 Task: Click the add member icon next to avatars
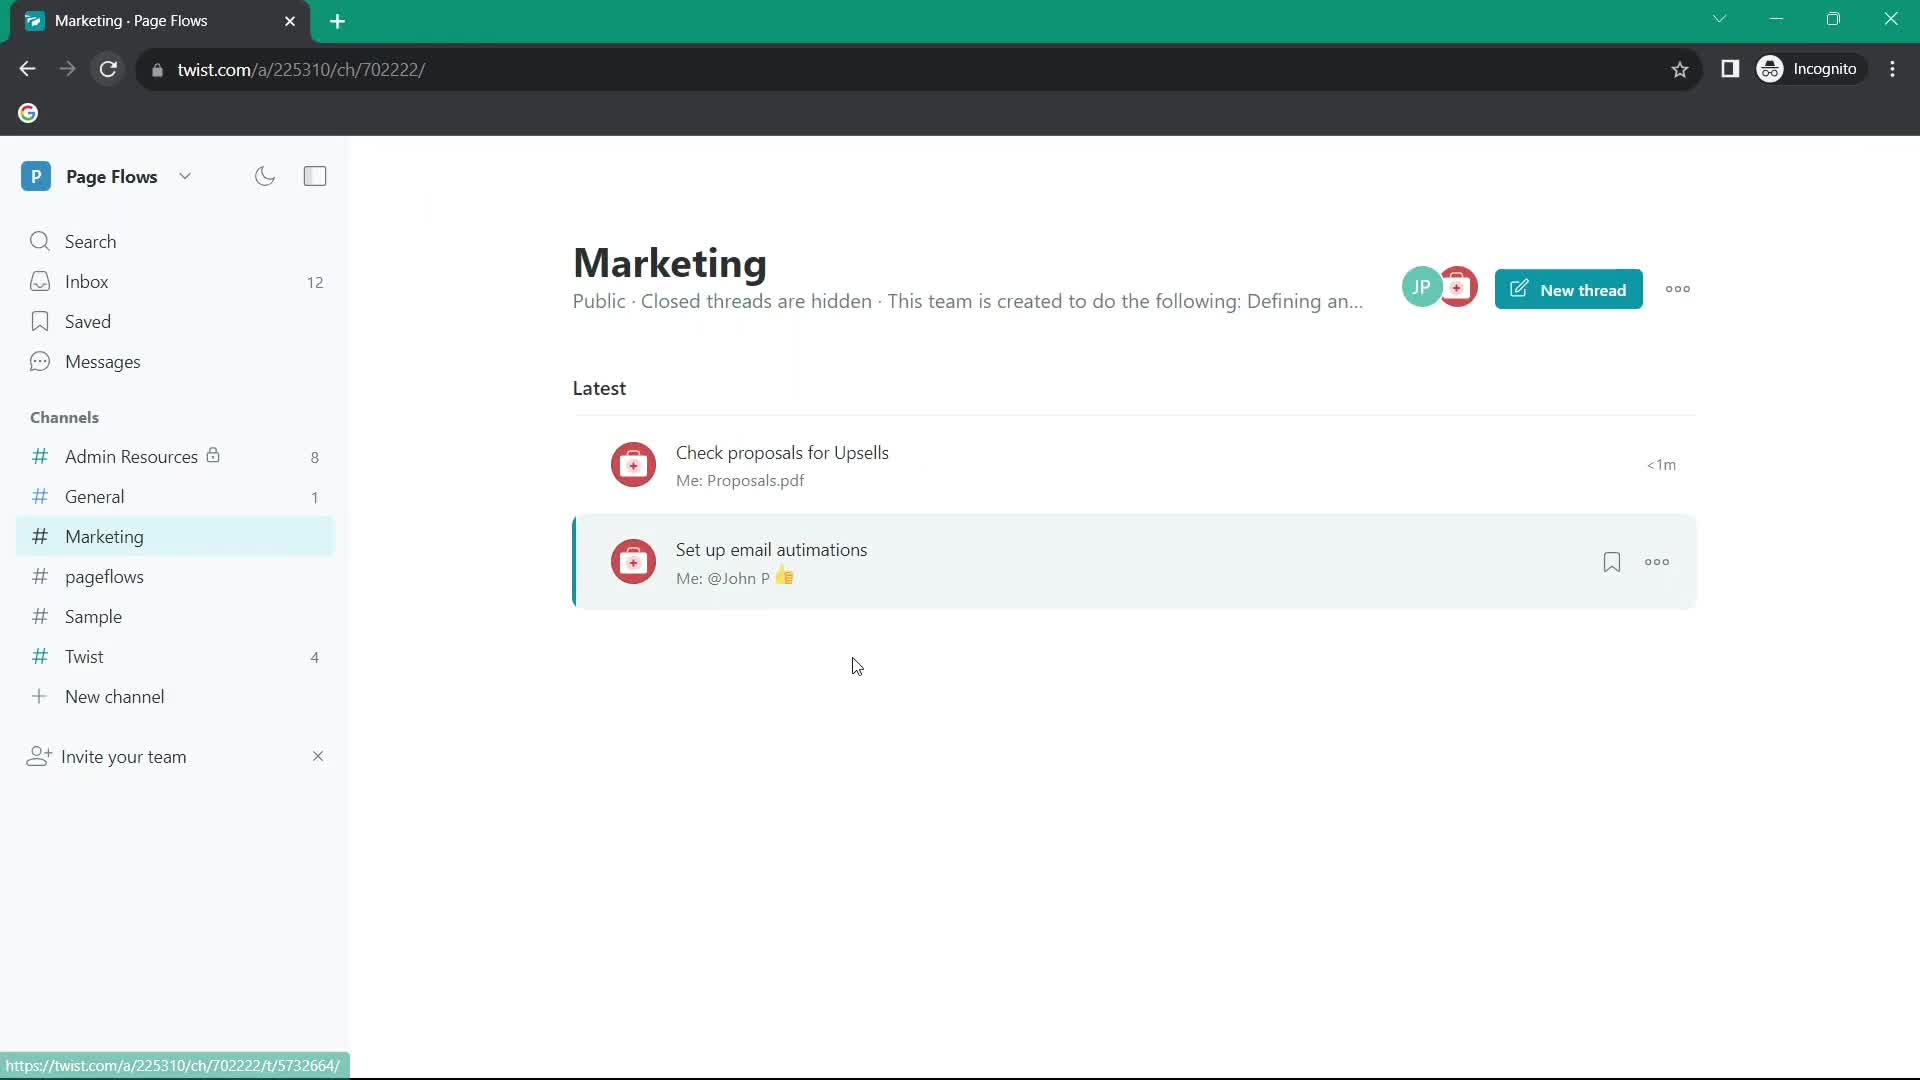click(x=1457, y=287)
